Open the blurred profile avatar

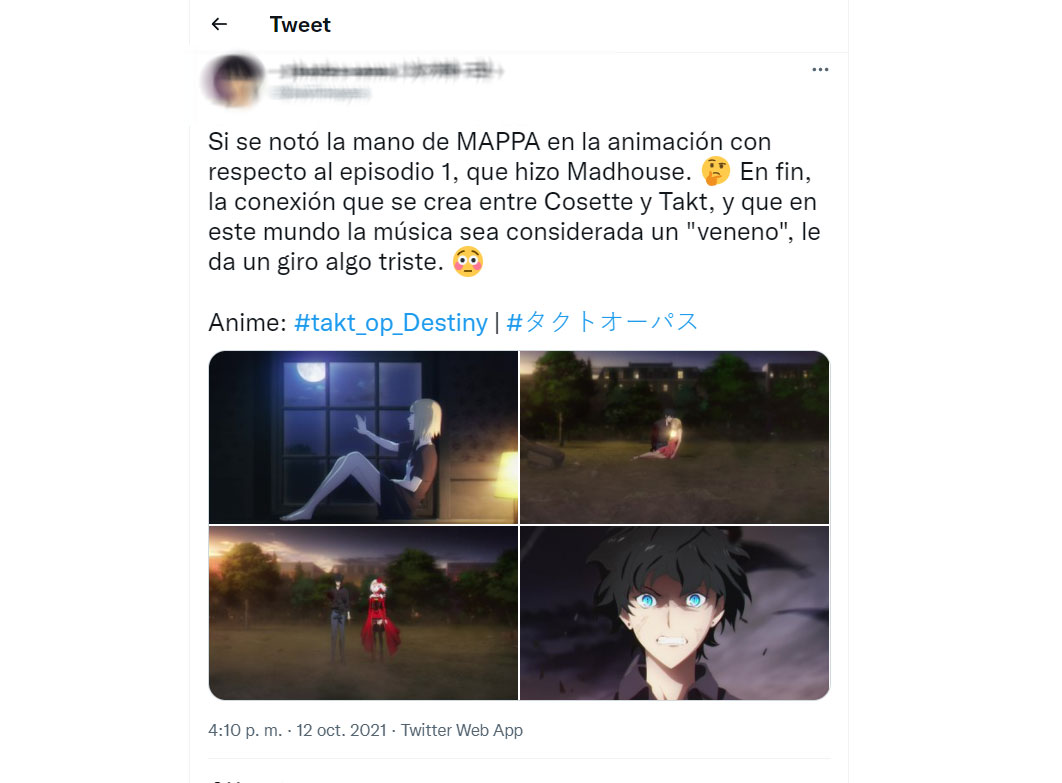(234, 81)
